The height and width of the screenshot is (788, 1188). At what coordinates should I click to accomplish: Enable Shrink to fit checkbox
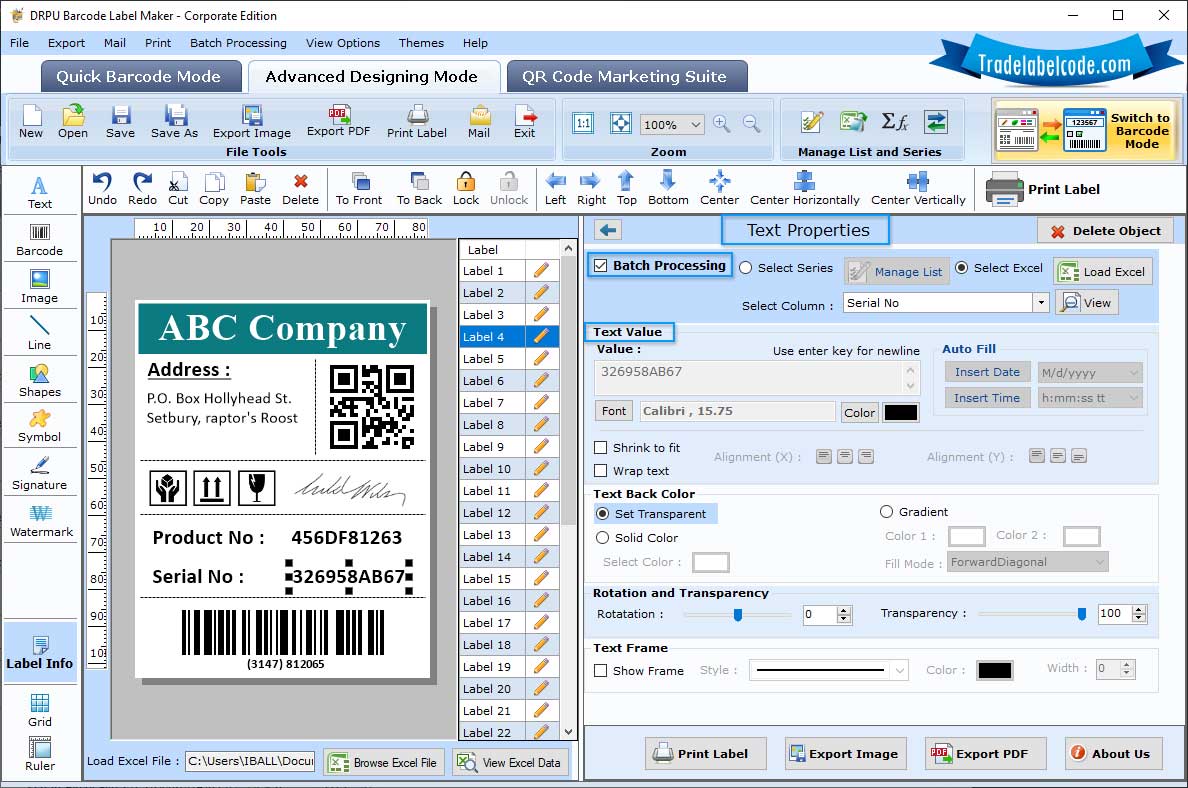(x=601, y=448)
